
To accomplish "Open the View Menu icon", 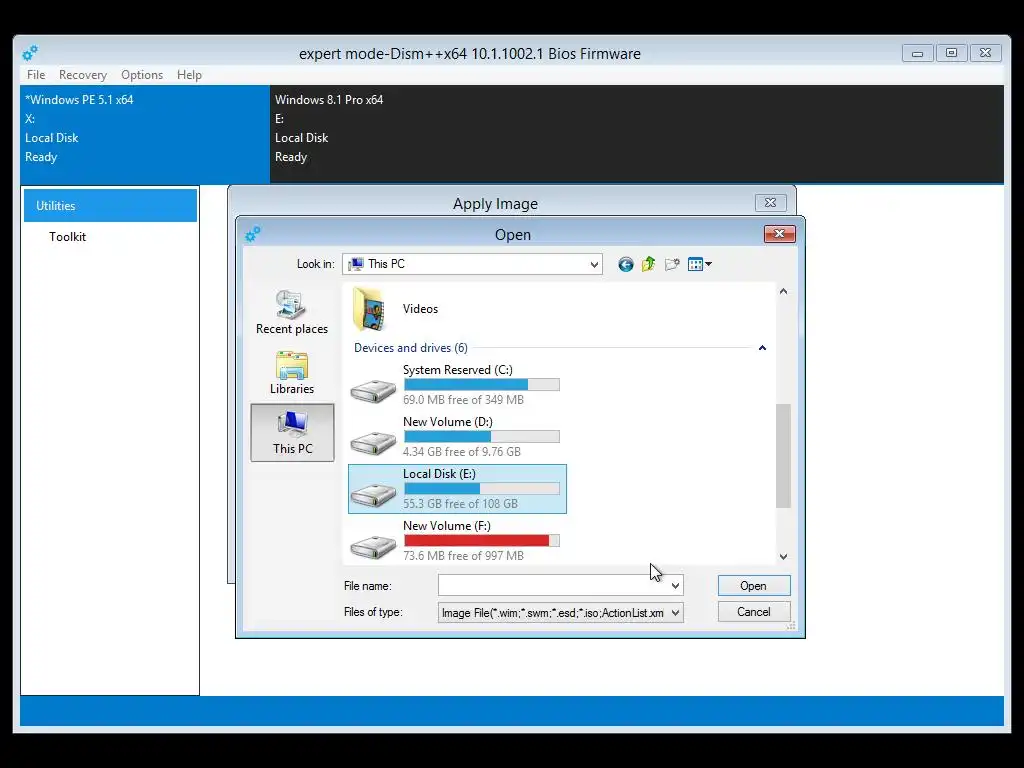I will tap(696, 264).
